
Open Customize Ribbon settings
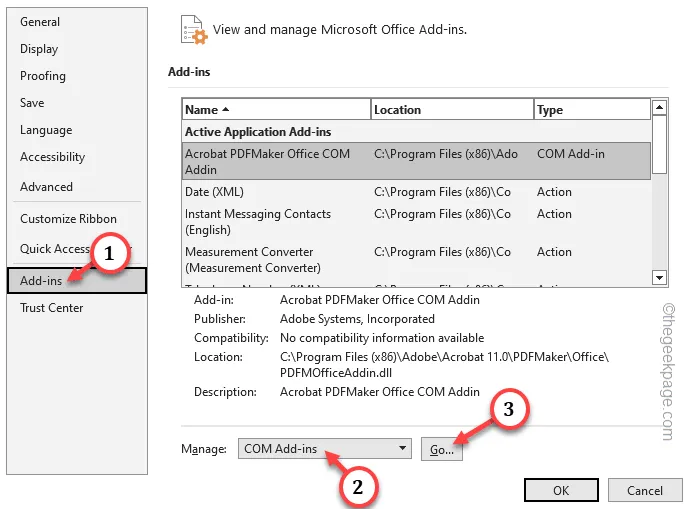68,218
